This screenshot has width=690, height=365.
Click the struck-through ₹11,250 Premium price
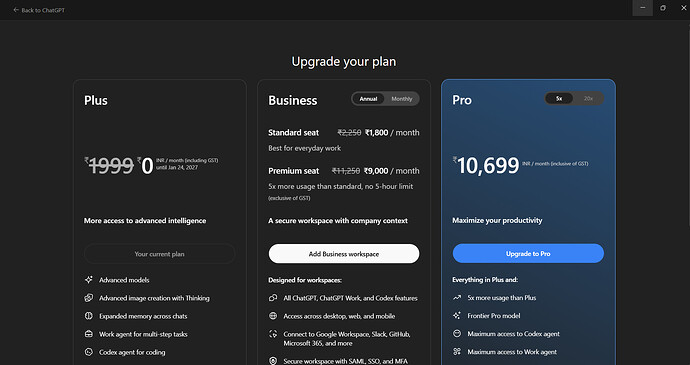pos(346,171)
